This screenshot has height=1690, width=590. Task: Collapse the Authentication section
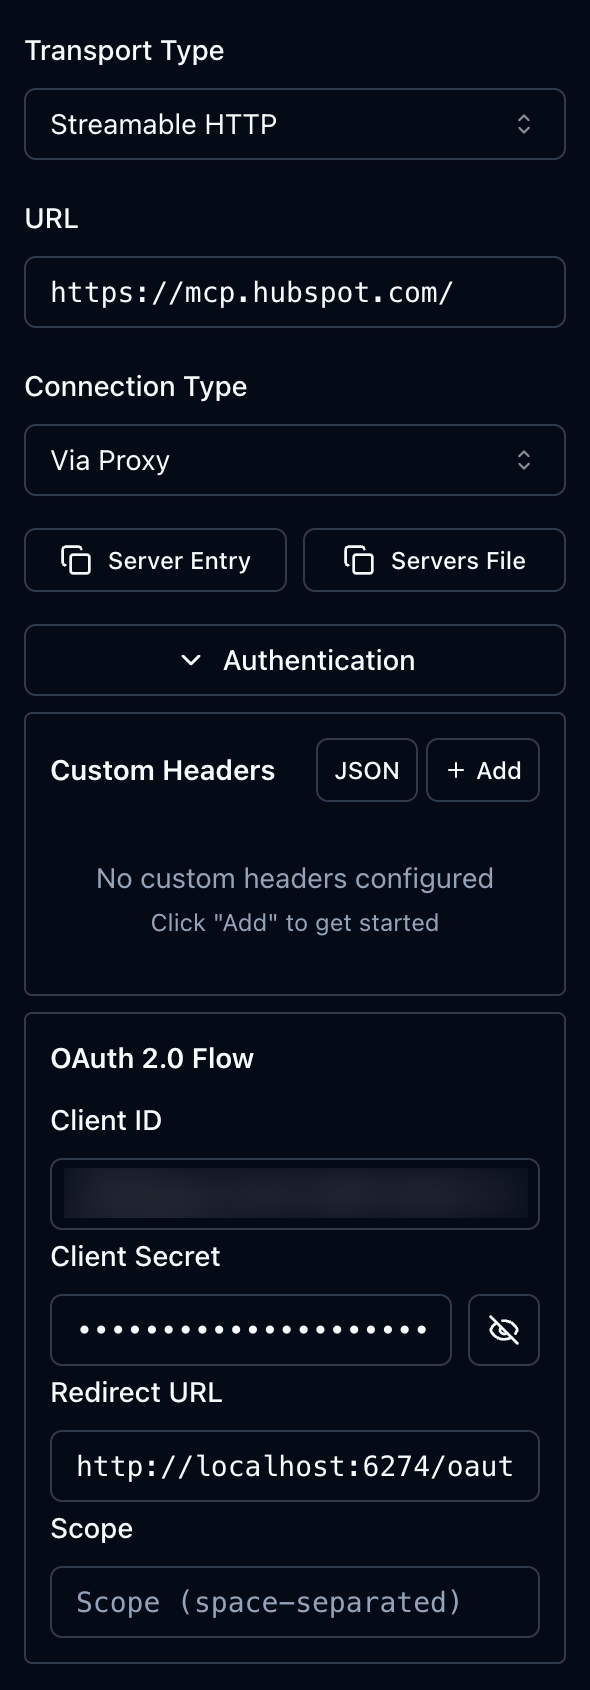[x=295, y=660]
